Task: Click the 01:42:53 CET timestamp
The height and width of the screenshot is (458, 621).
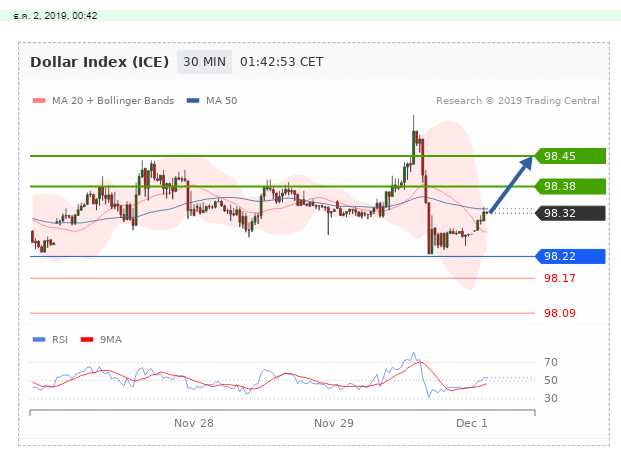Action: tap(282, 62)
